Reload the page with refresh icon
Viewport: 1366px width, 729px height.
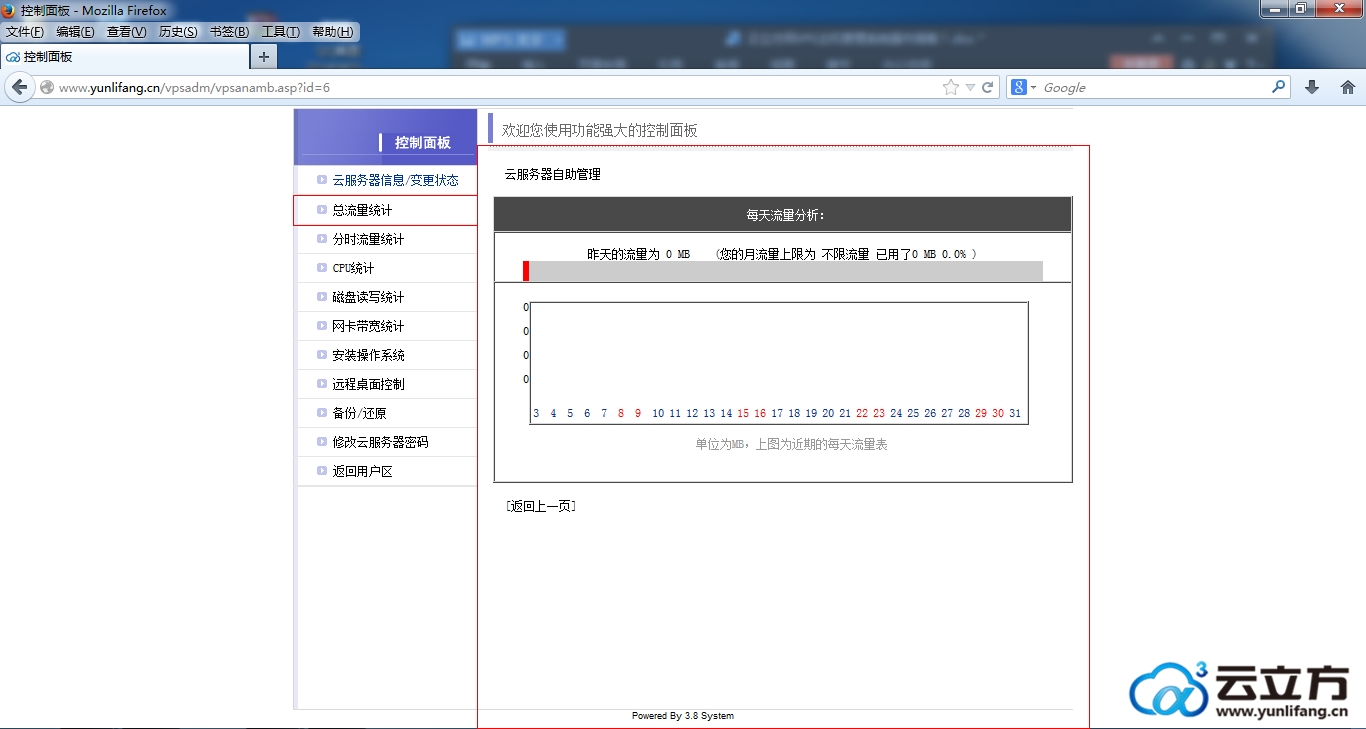987,87
